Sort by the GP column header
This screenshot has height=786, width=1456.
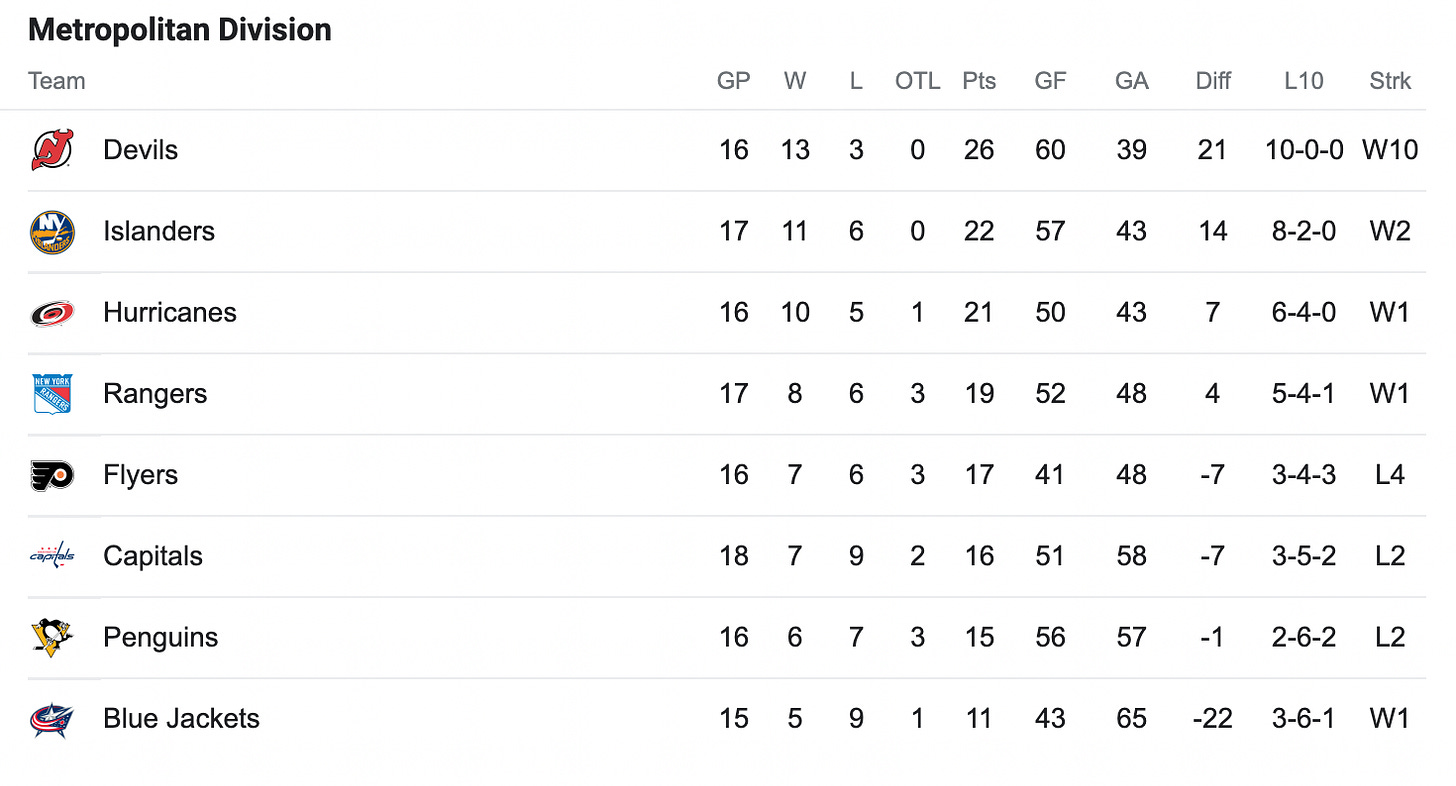point(734,81)
